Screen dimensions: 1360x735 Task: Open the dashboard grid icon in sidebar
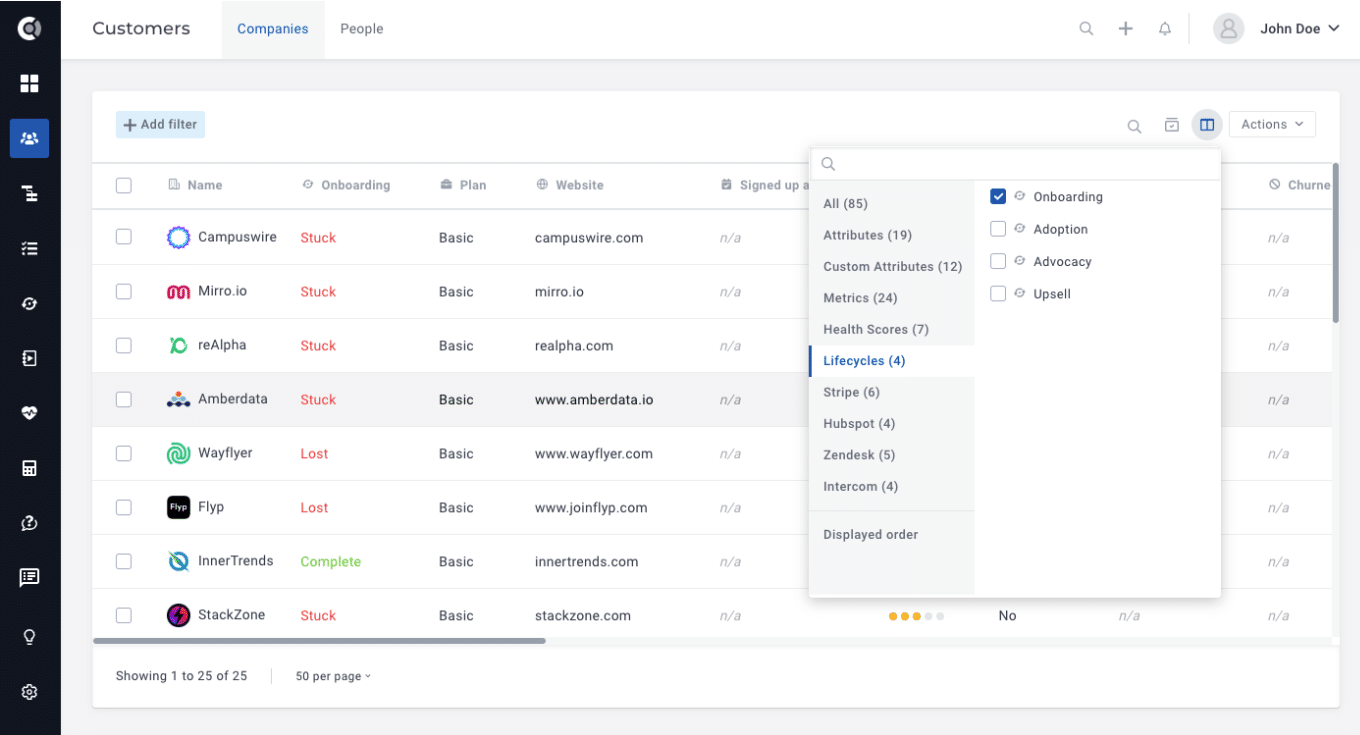point(29,83)
